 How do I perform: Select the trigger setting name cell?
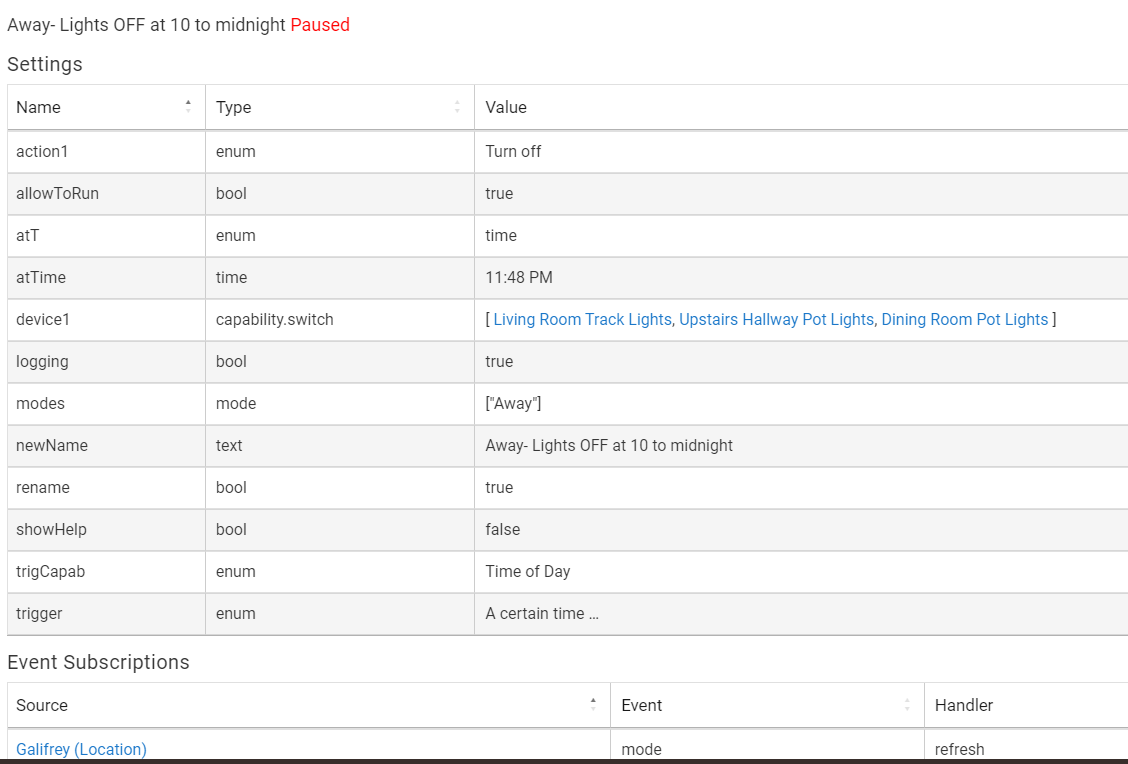(39, 613)
